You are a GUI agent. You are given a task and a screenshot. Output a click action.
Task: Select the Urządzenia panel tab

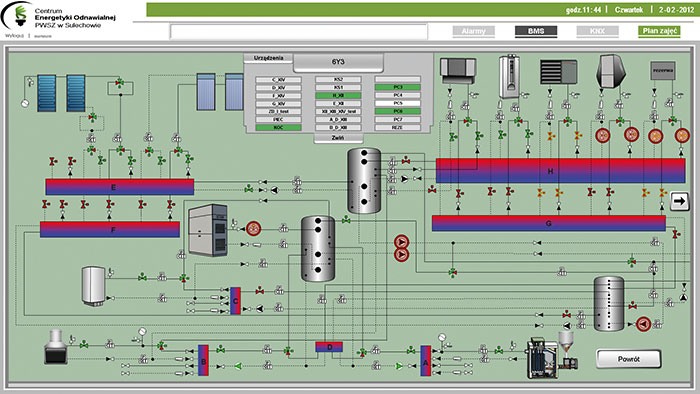tap(268, 58)
